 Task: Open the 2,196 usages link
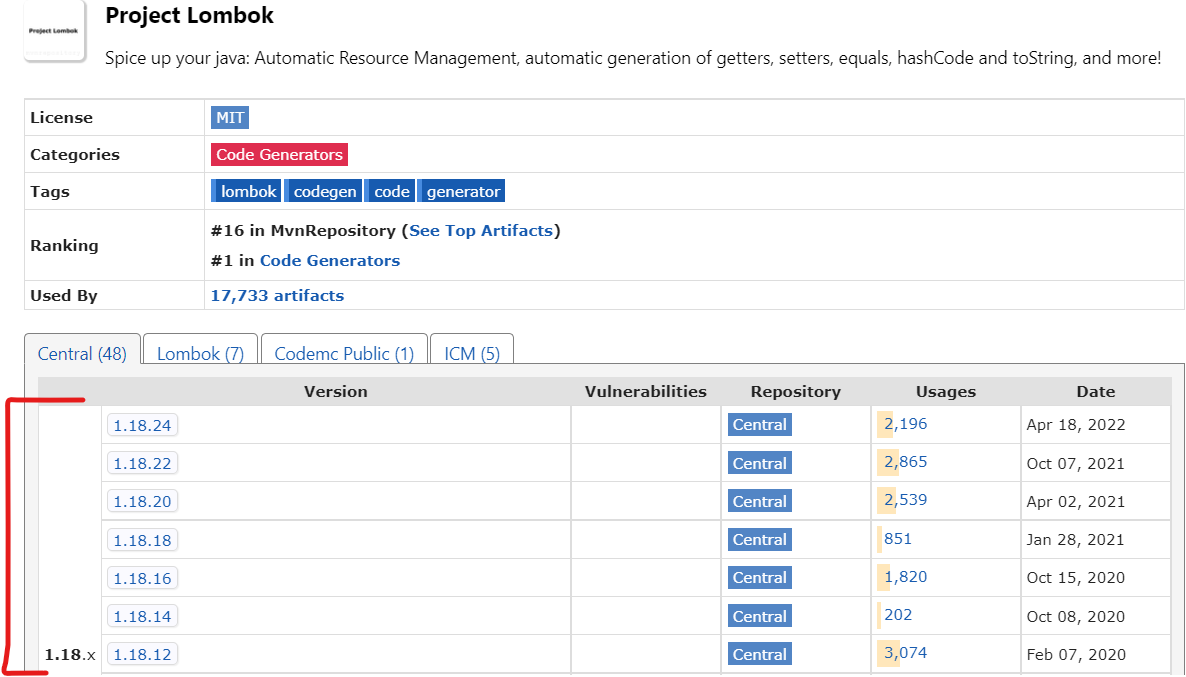pyautogui.click(x=905, y=424)
